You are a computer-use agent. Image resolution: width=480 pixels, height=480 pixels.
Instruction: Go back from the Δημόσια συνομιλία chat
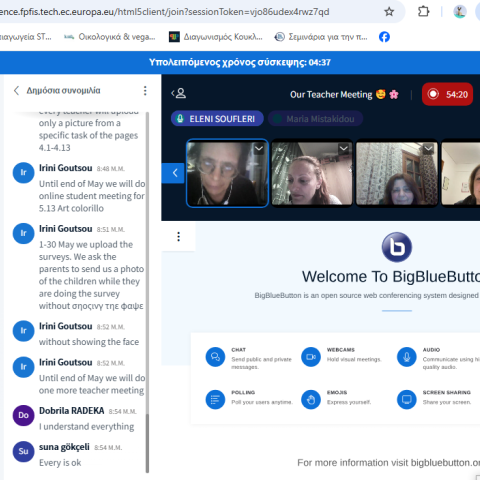coord(16,90)
